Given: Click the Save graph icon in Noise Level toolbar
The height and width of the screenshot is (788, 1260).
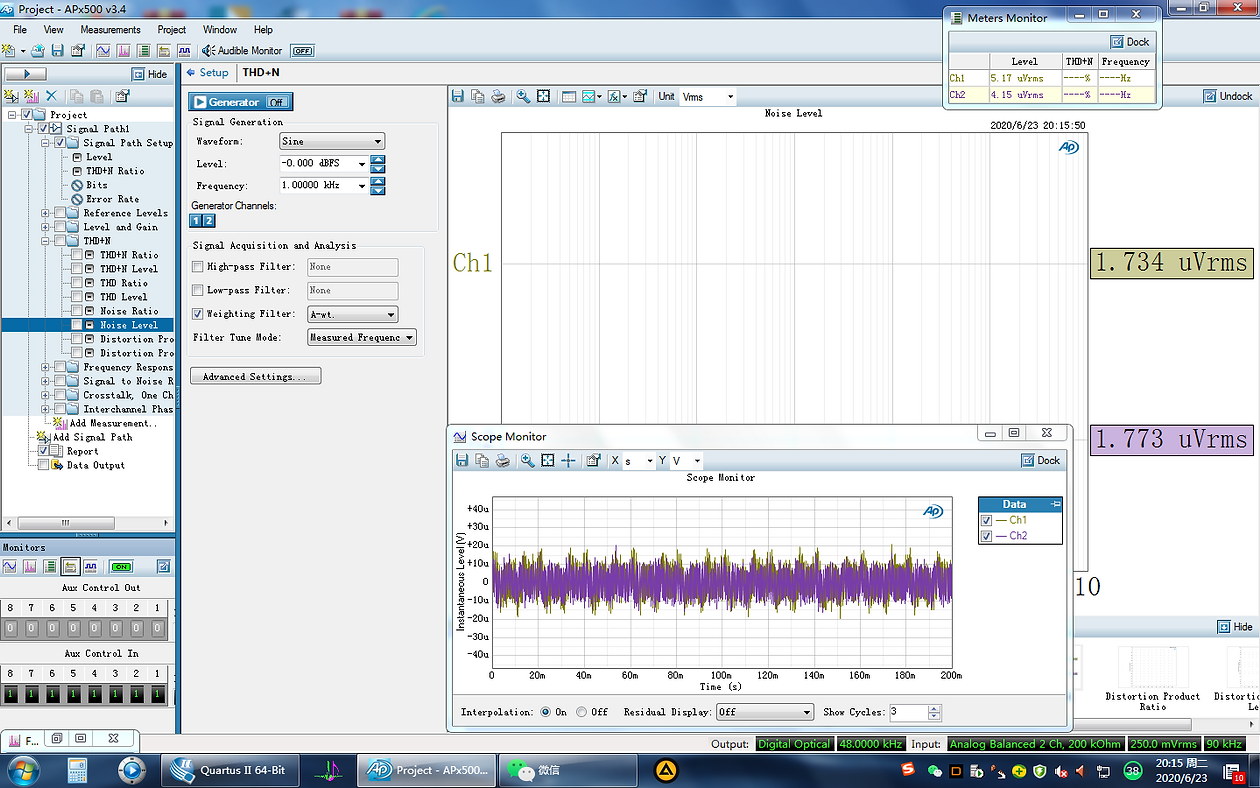Looking at the screenshot, I should click(457, 96).
